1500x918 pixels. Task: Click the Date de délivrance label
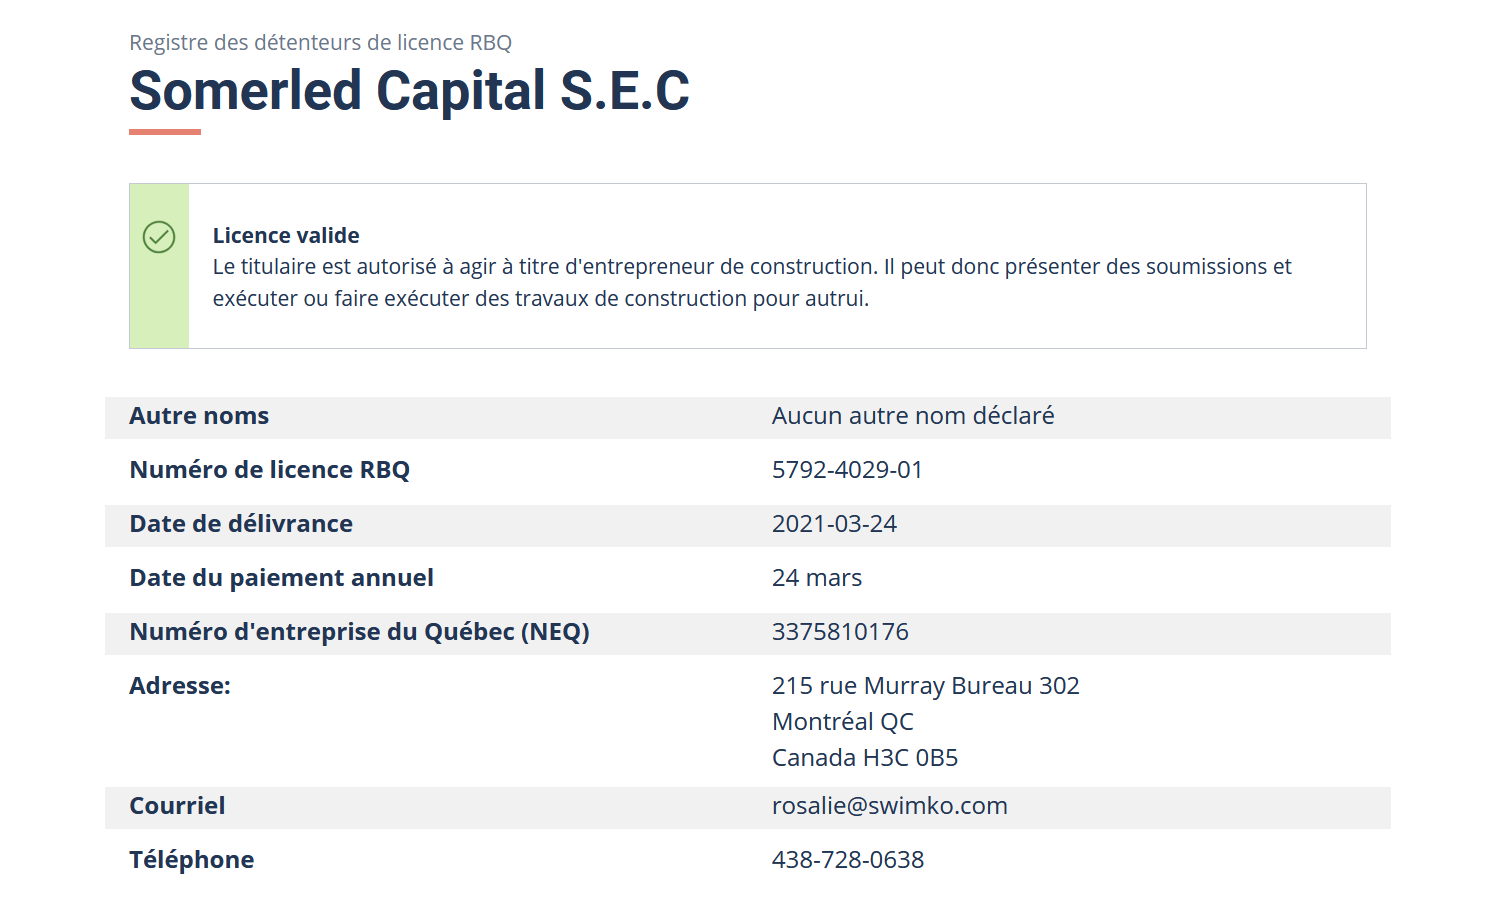coord(241,524)
